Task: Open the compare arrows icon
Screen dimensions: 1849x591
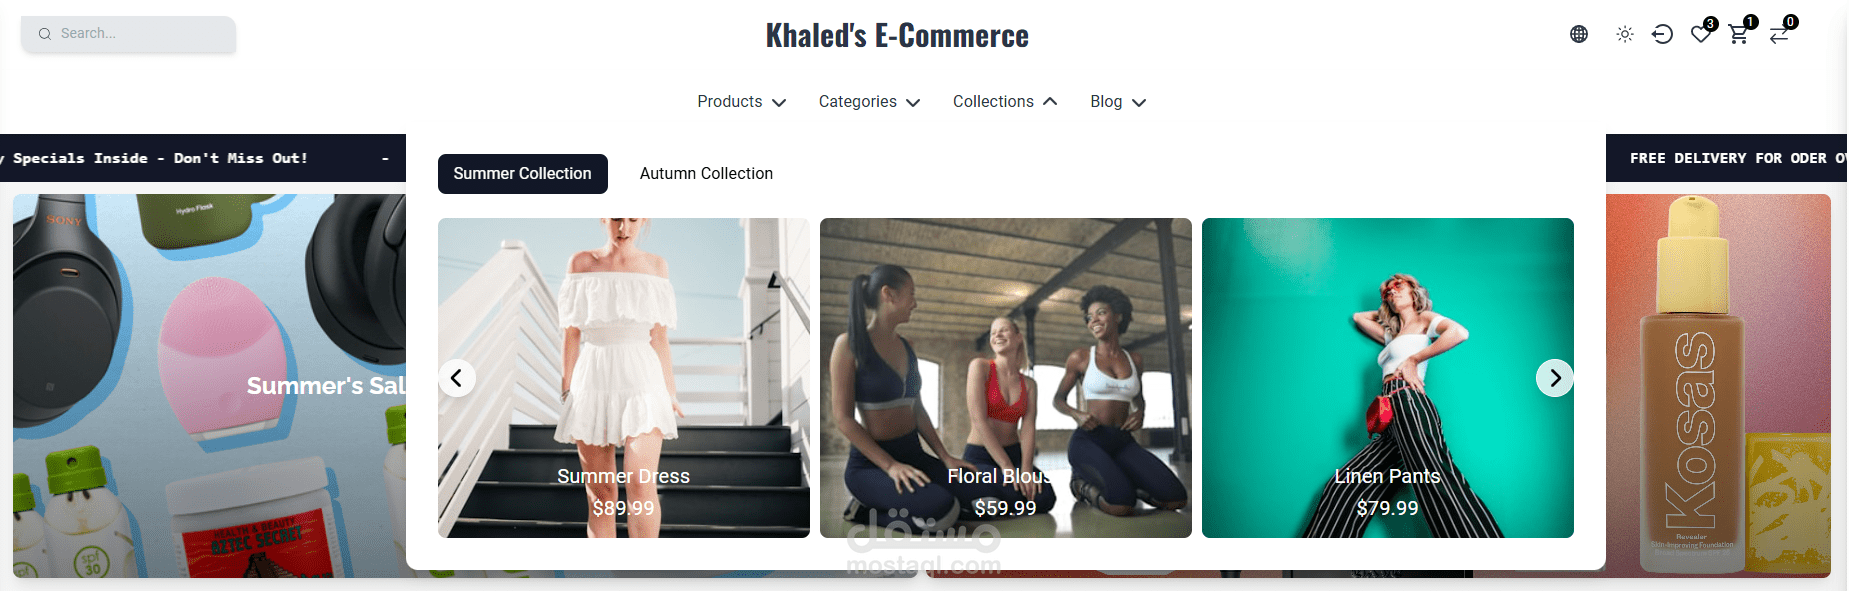Action: pyautogui.click(x=1779, y=35)
